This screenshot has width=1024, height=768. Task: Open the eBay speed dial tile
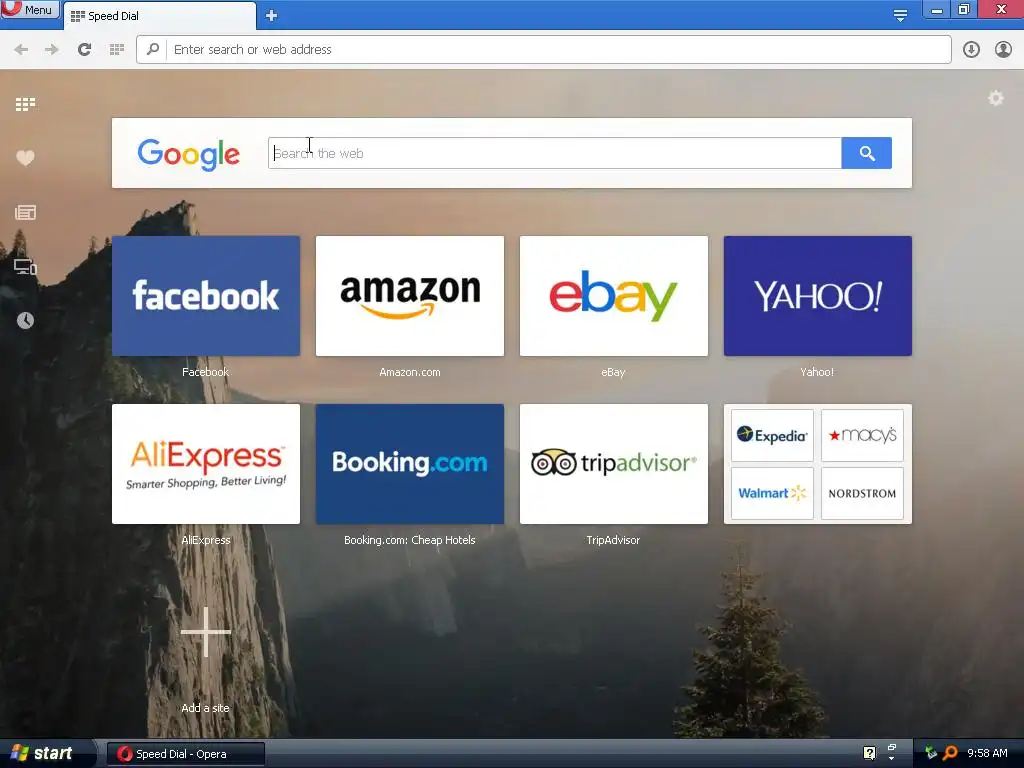point(613,296)
